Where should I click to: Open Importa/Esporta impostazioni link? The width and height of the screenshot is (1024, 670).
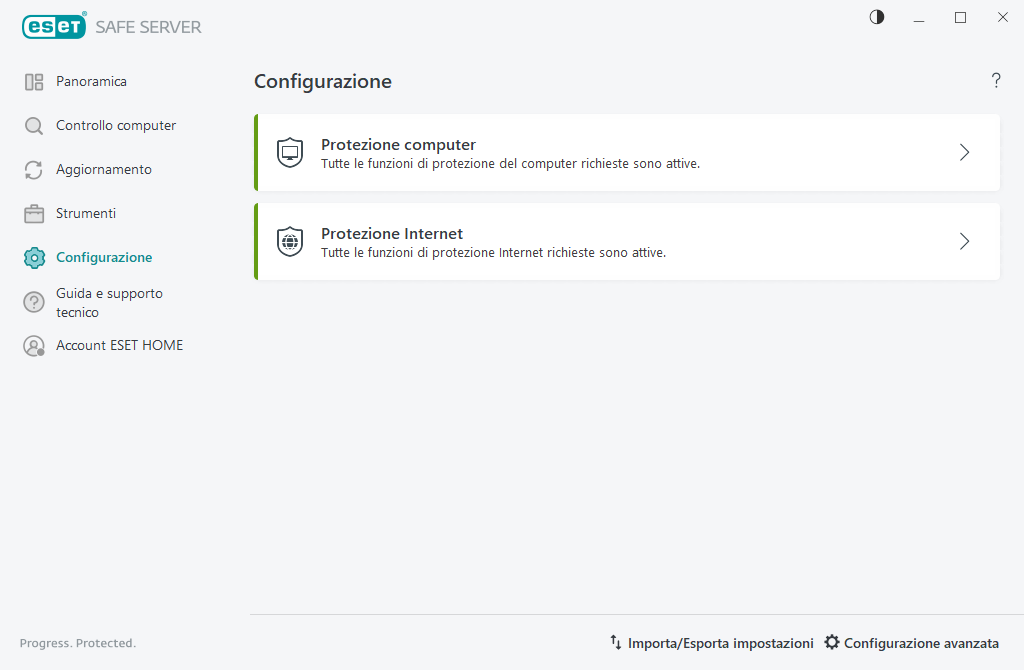coord(711,643)
